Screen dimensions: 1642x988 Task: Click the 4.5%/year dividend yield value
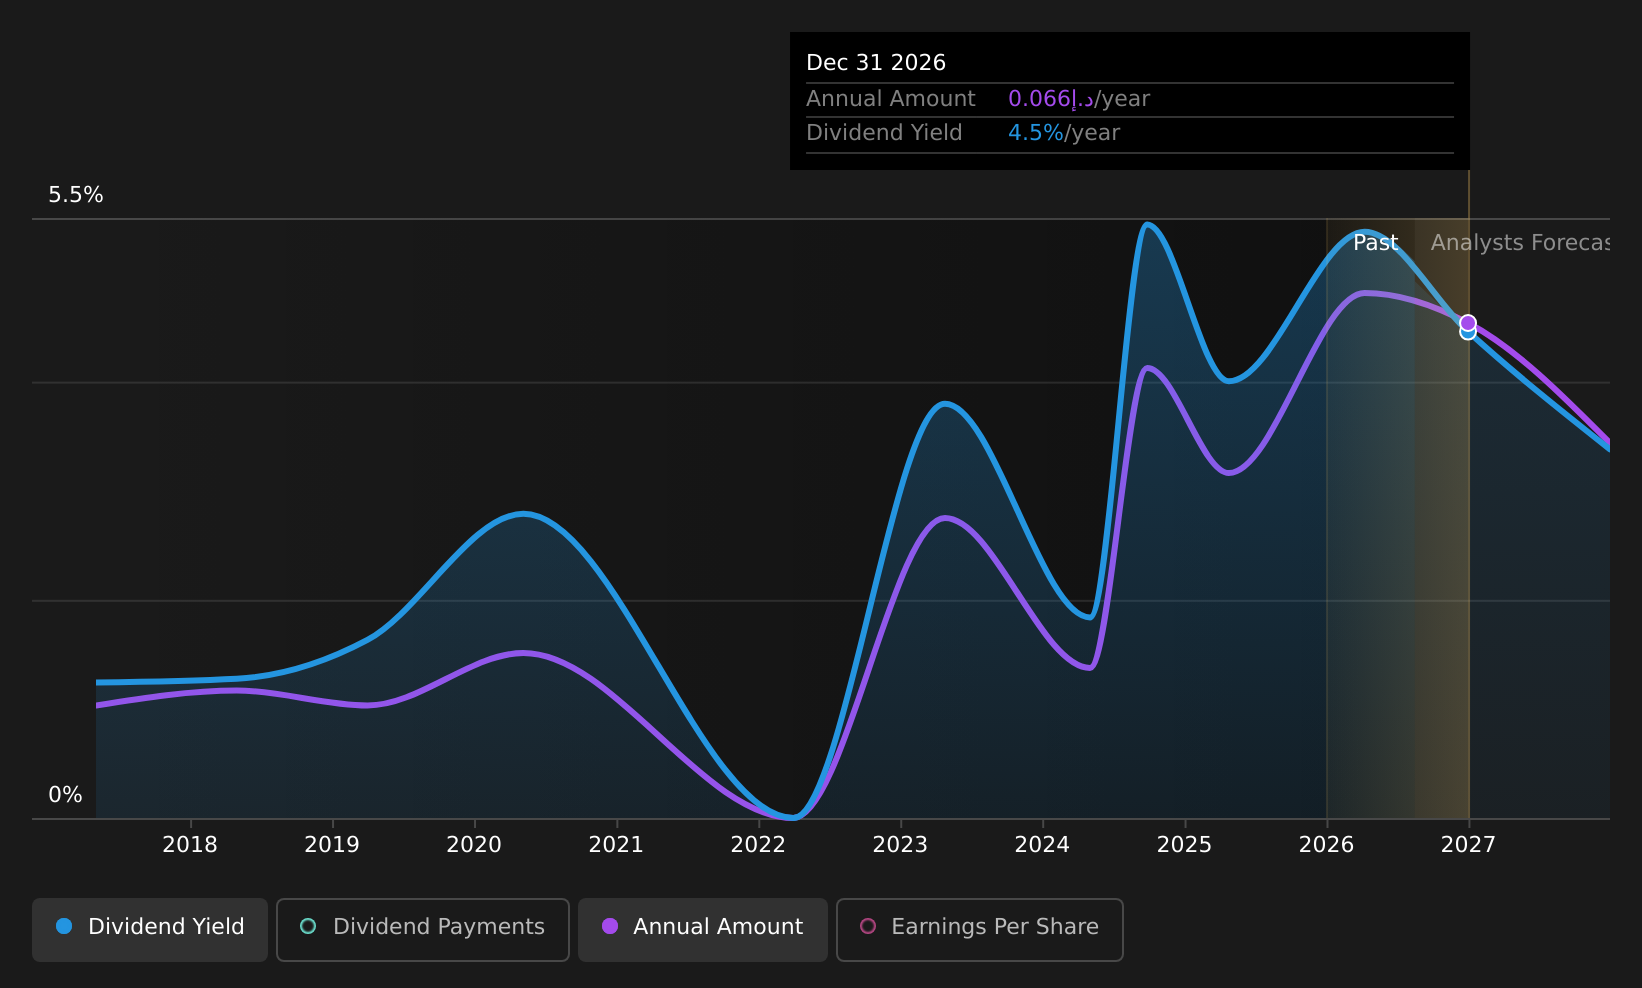[1064, 133]
